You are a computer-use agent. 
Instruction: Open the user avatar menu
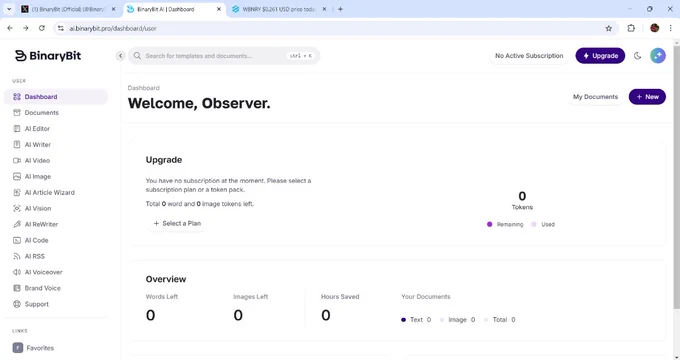(x=658, y=56)
